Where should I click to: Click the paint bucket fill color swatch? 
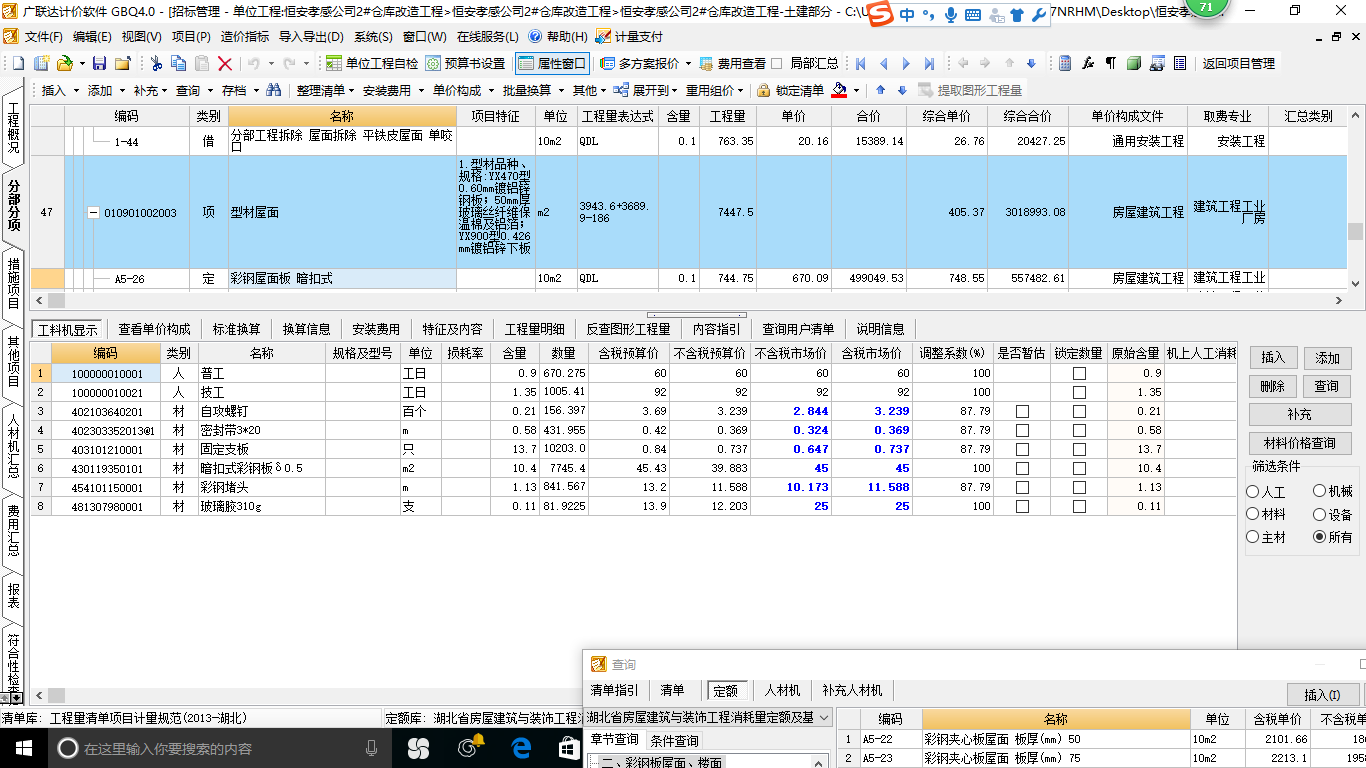(840, 90)
